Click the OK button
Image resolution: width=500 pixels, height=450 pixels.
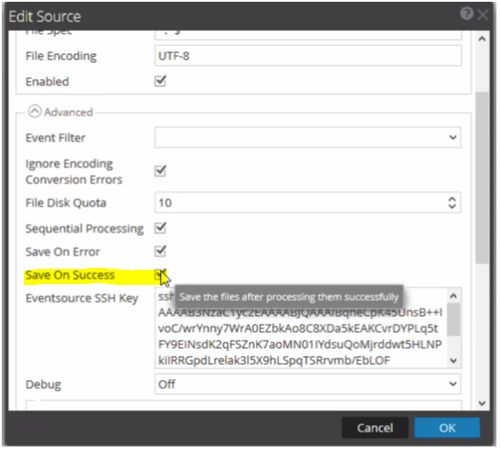coord(447,428)
